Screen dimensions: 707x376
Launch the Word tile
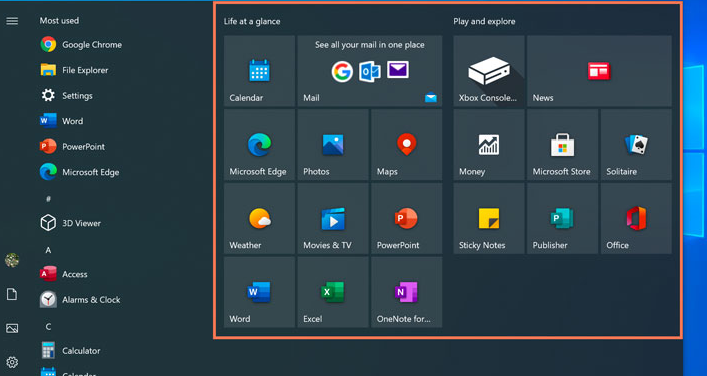[259, 292]
